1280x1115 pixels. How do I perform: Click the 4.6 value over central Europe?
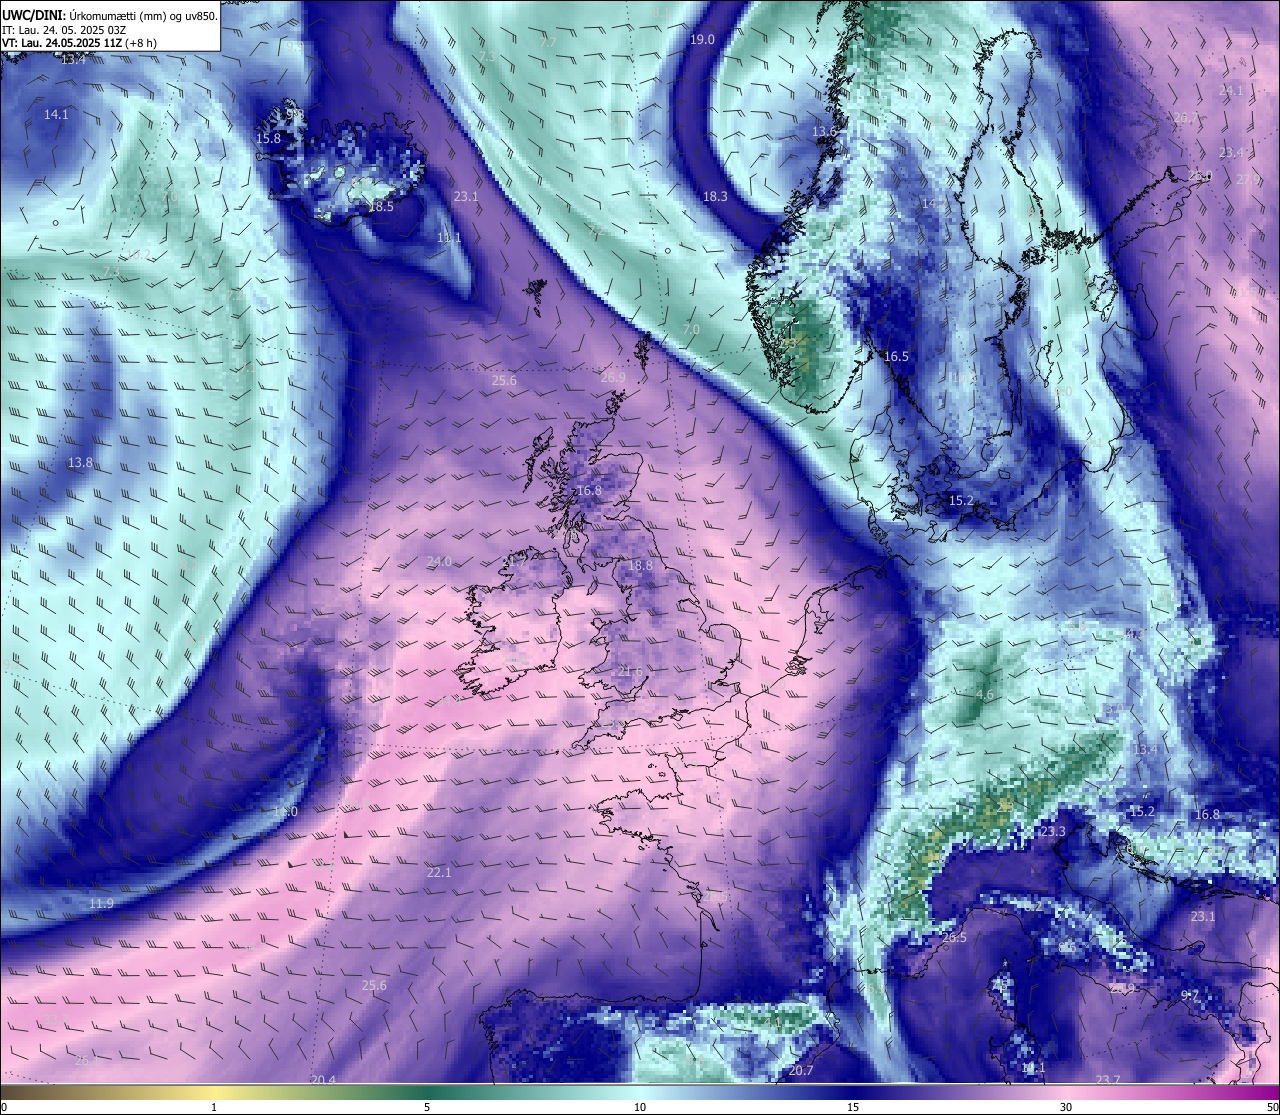click(984, 695)
